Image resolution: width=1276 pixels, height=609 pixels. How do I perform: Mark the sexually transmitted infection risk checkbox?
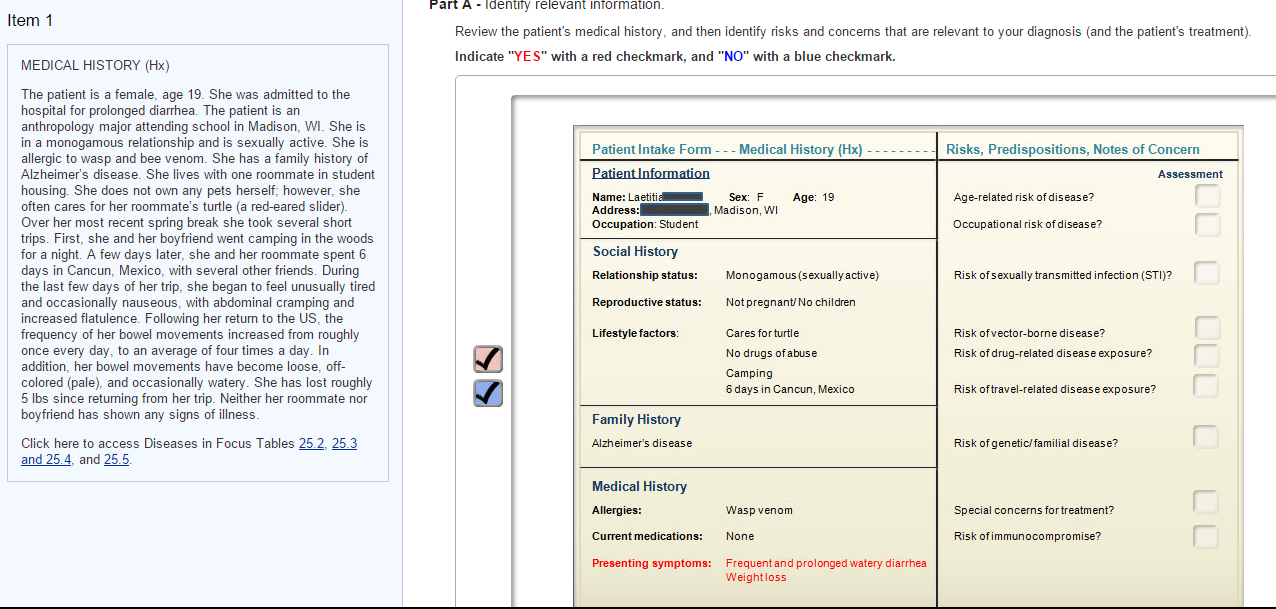pos(1207,272)
